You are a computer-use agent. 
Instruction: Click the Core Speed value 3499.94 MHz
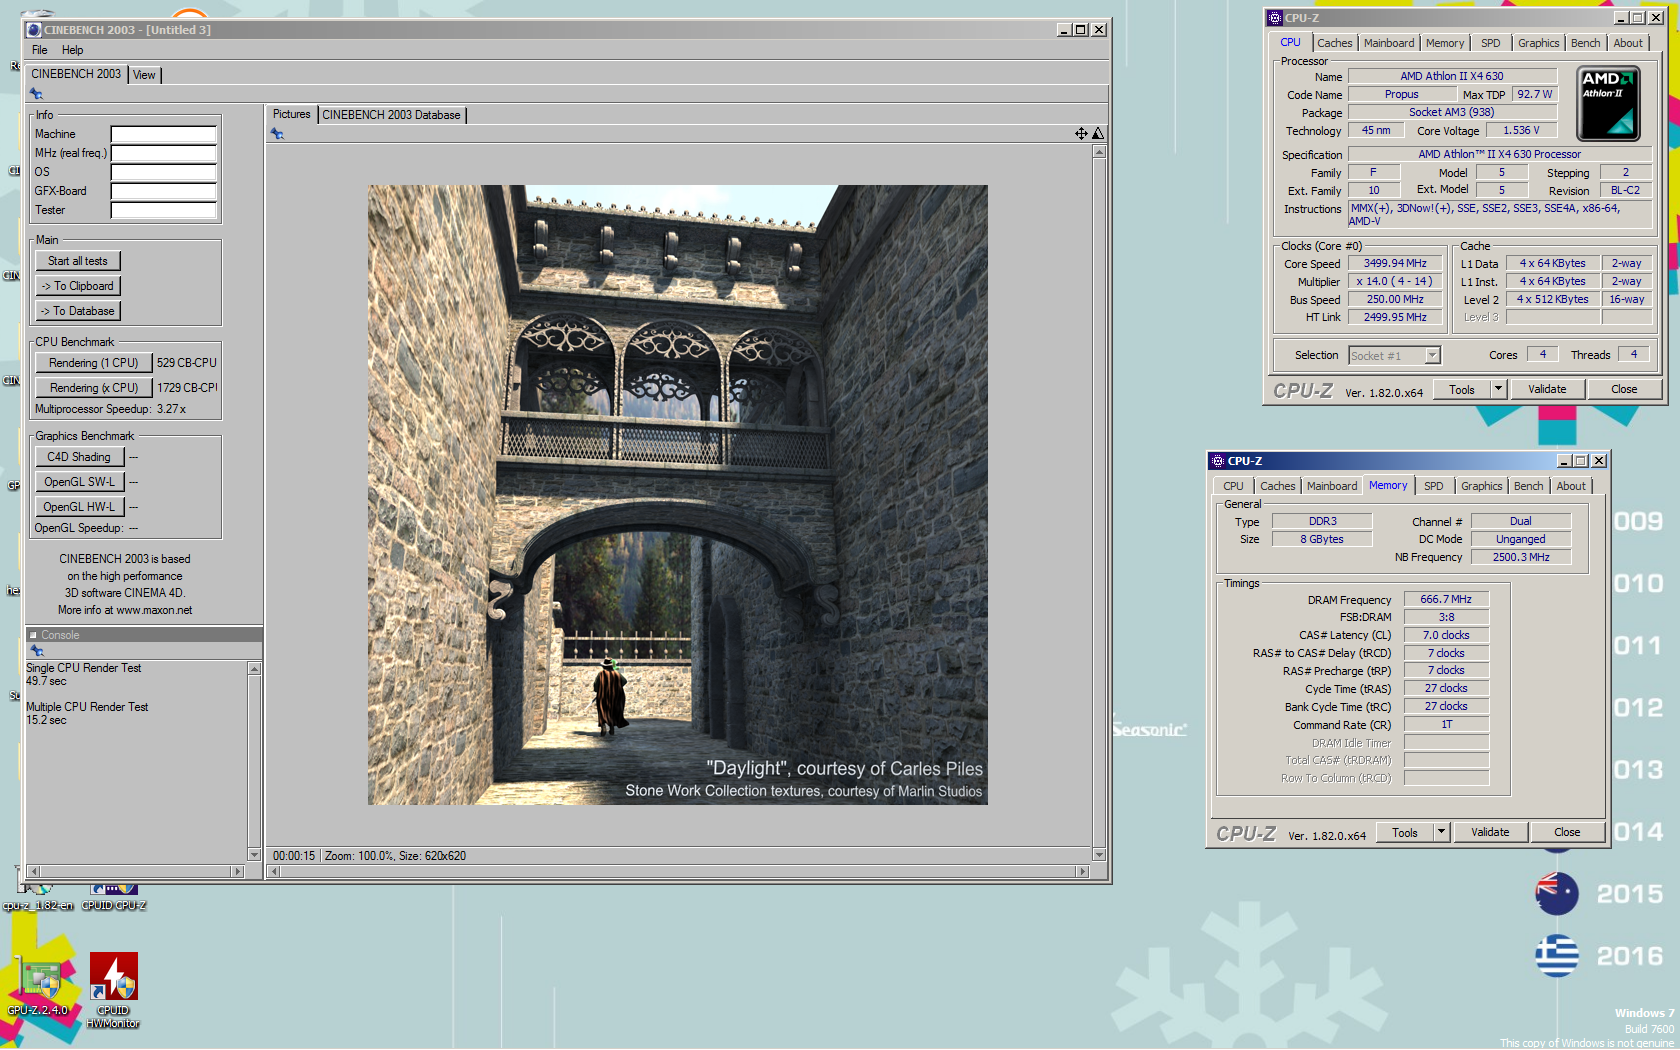(x=1395, y=264)
